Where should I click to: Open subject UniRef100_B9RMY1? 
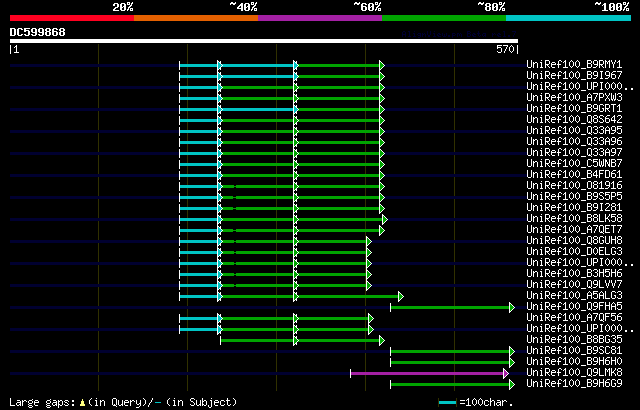tap(574, 64)
